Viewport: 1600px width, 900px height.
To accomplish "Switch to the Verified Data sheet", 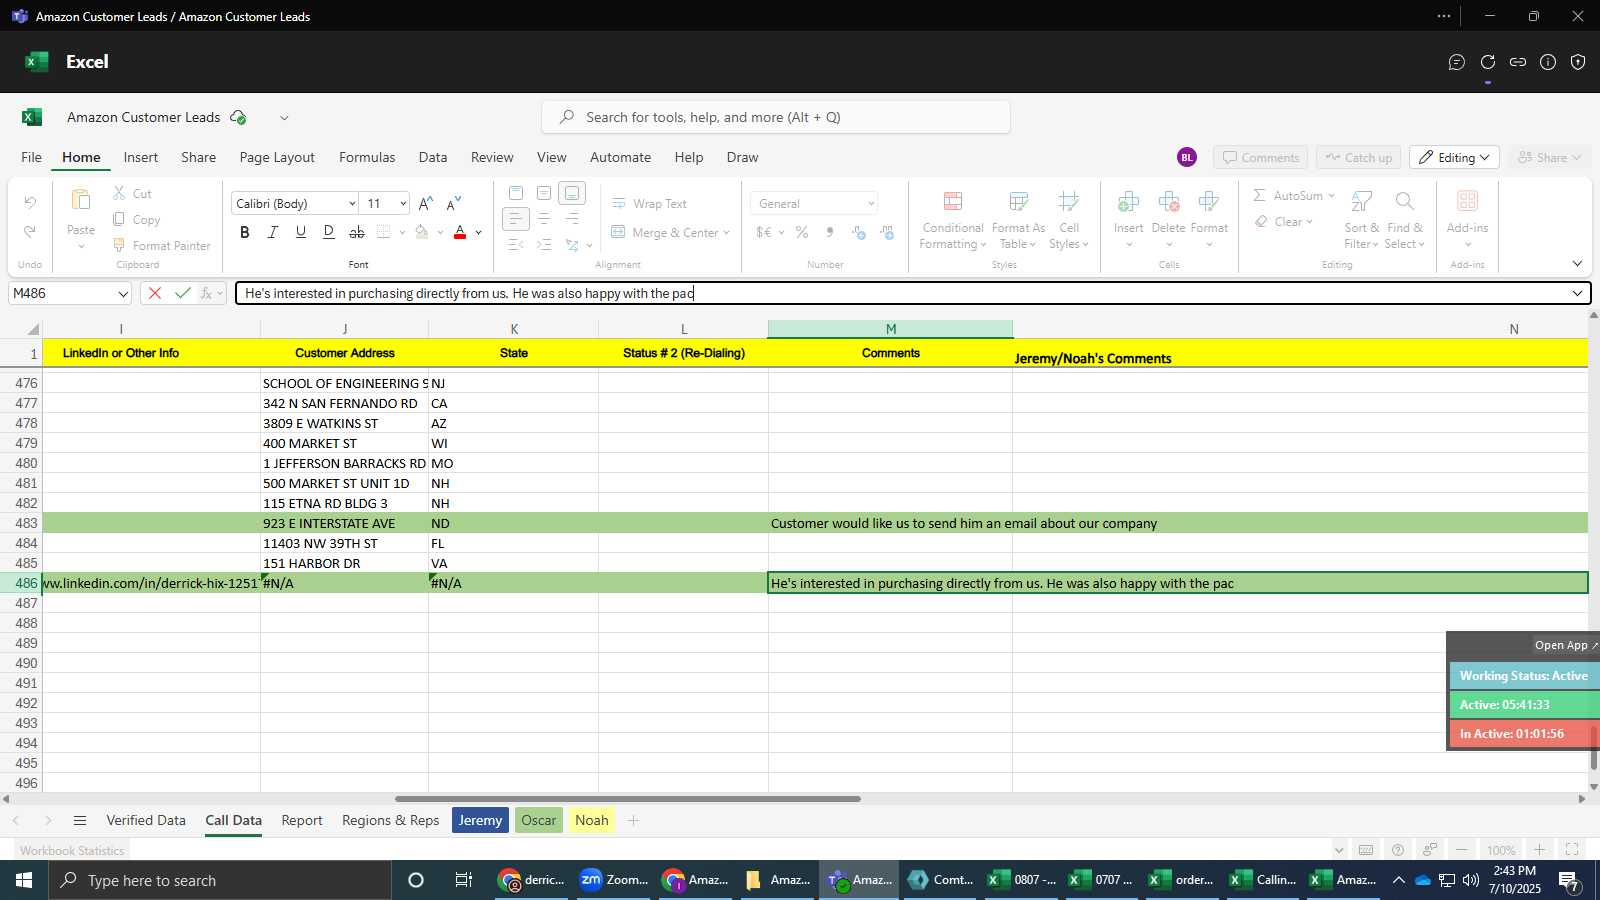I will (146, 820).
